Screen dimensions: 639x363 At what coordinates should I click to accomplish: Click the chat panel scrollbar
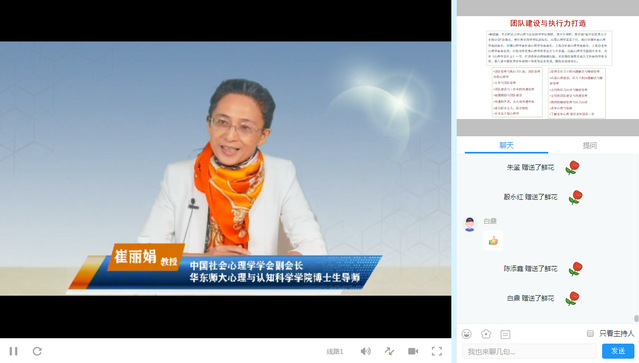coord(636,318)
